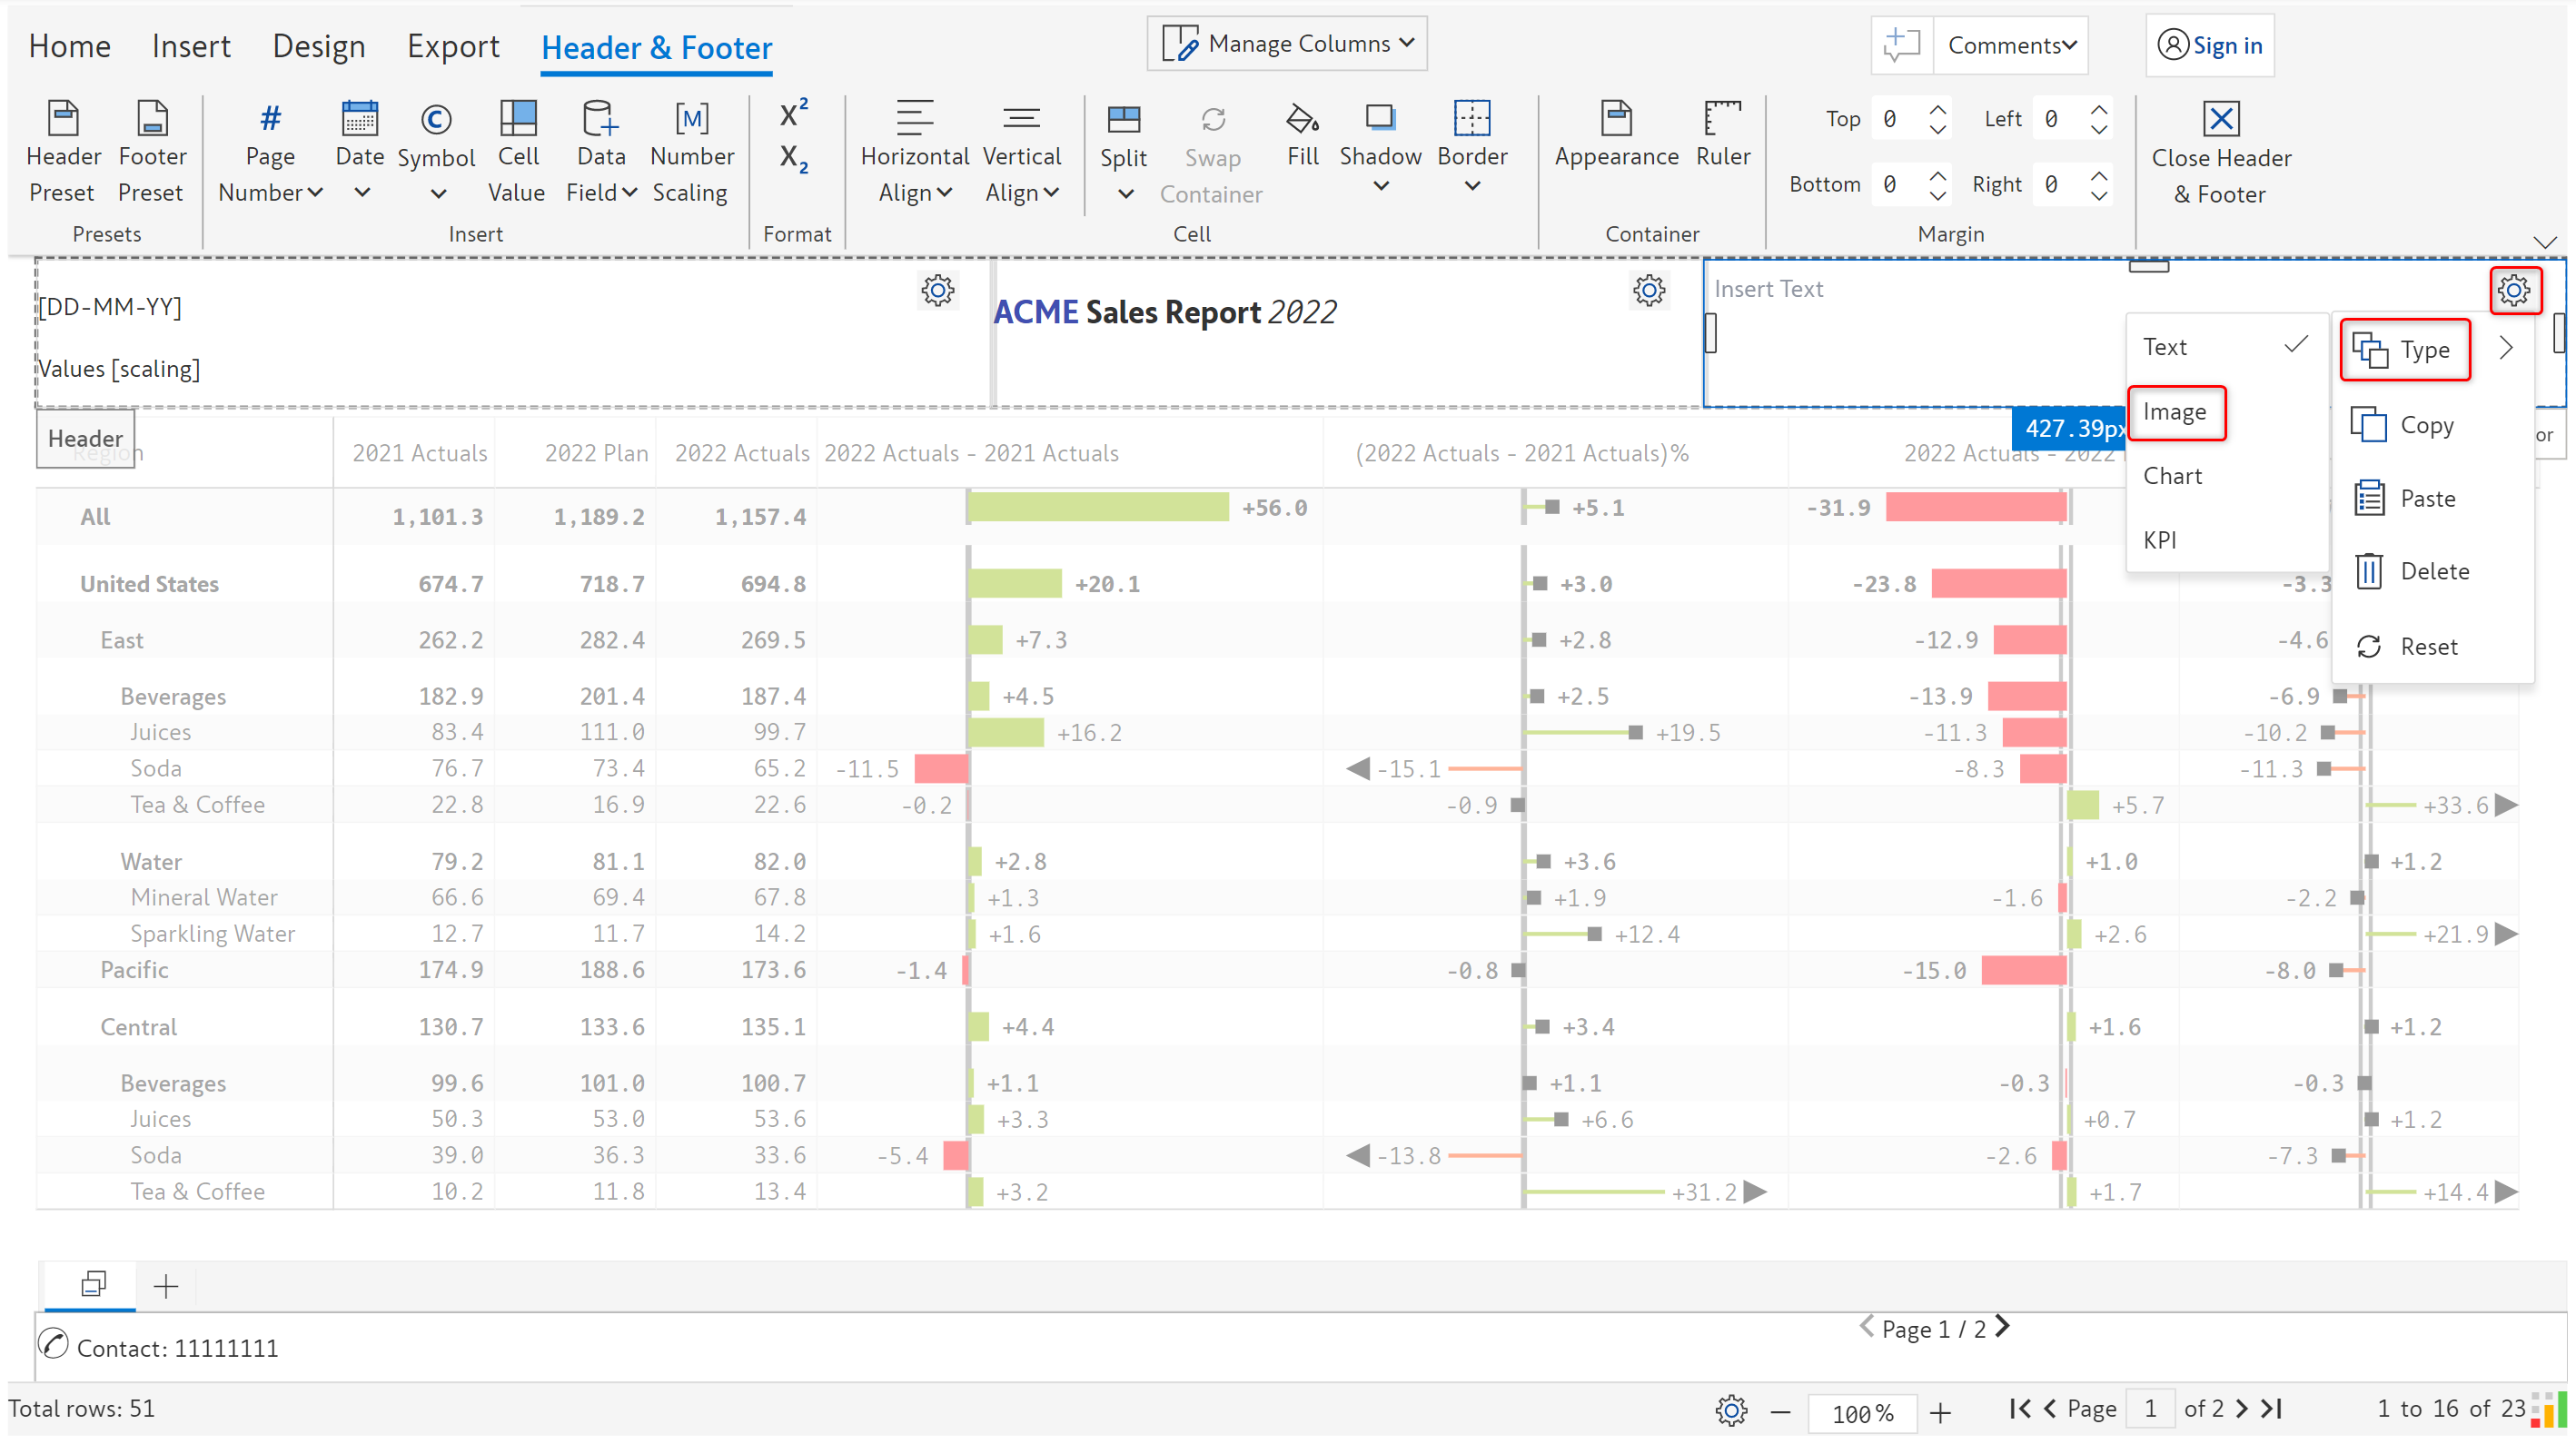The width and height of the screenshot is (2576, 1444).
Task: Open settings gear of the date header cell
Action: click(x=937, y=290)
